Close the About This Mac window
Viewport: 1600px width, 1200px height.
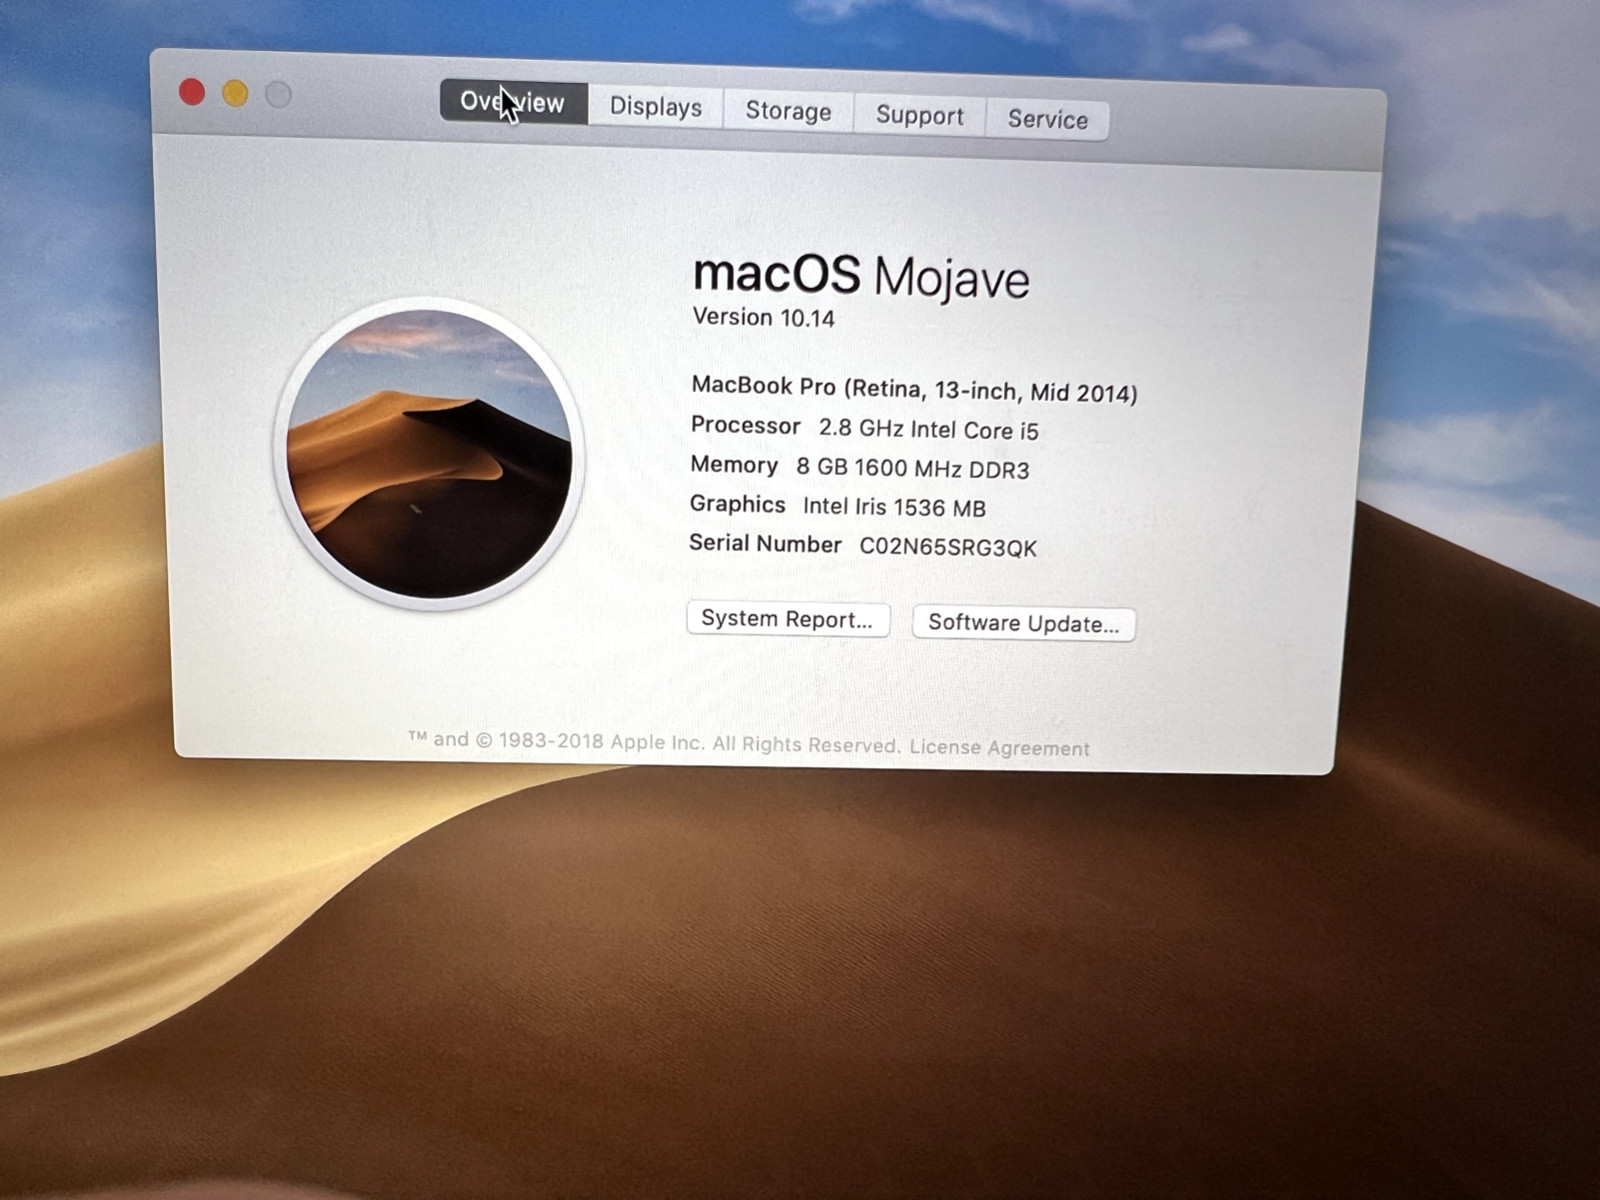pyautogui.click(x=192, y=92)
